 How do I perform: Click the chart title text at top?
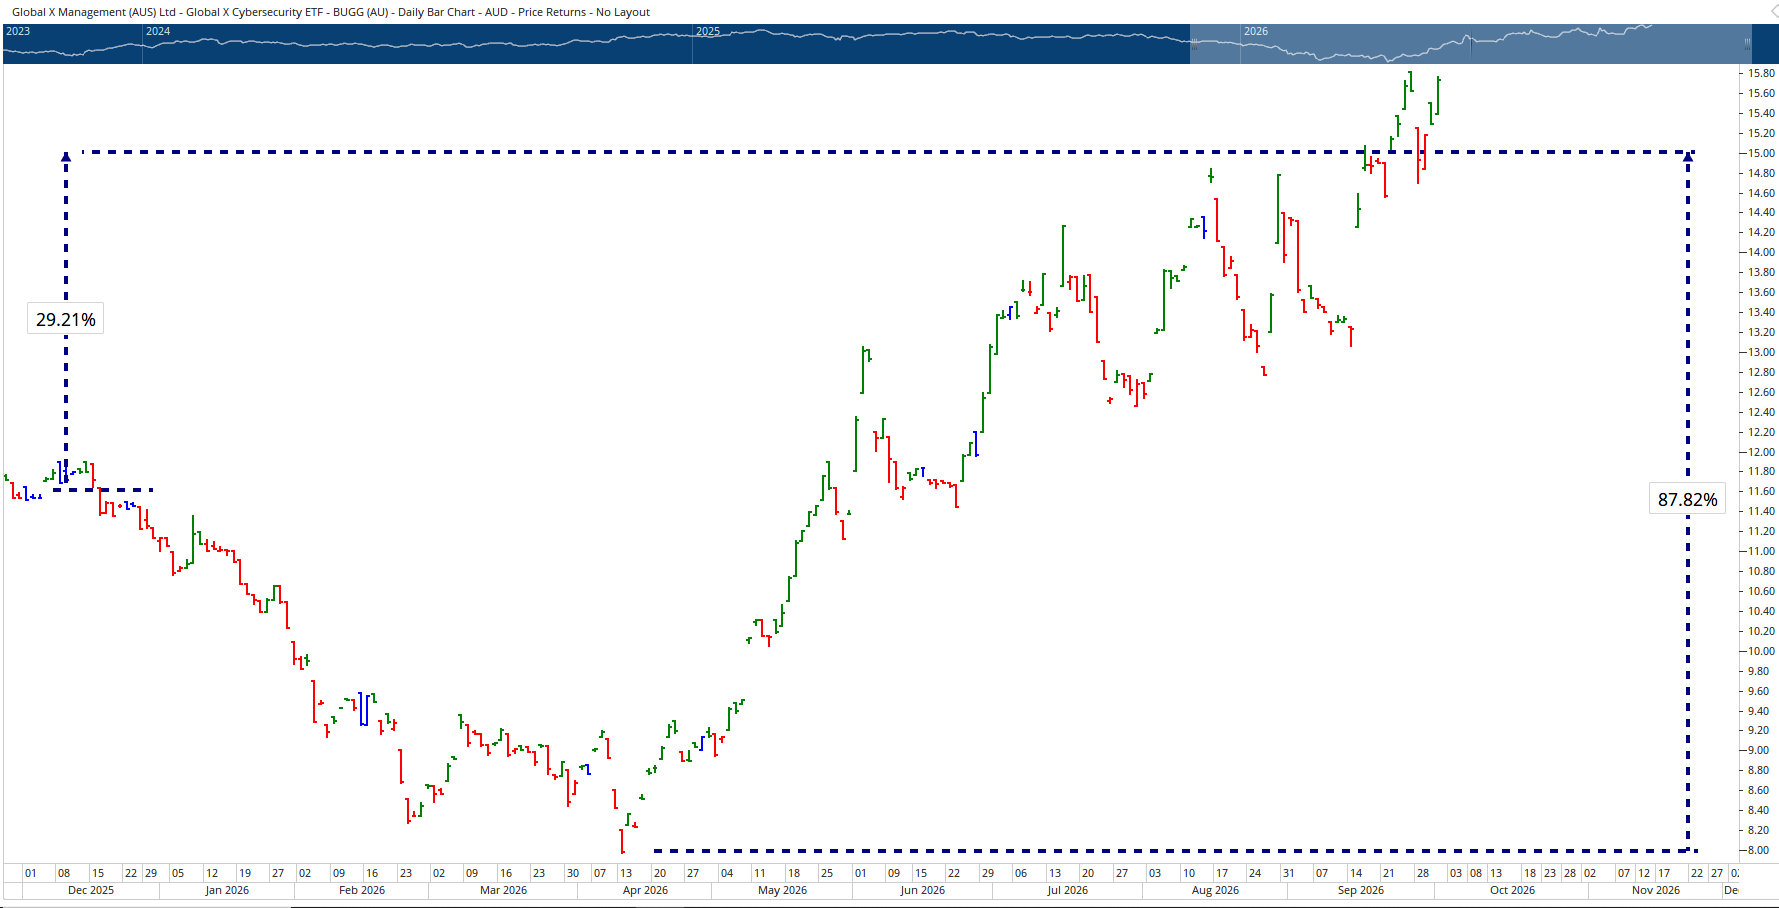coord(331,12)
